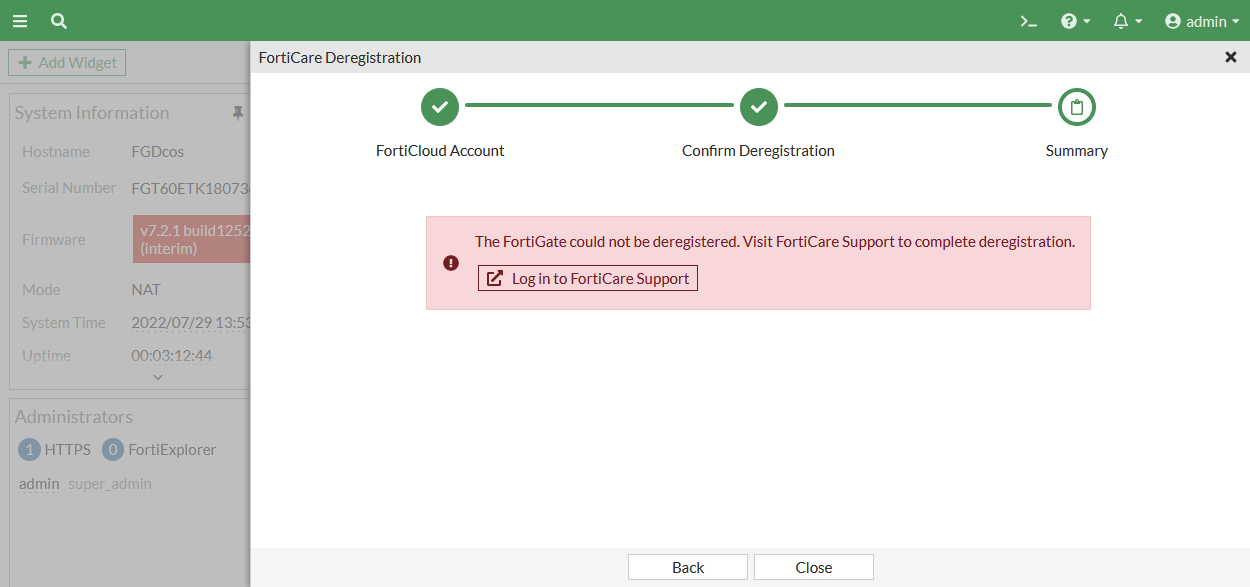Open the notifications bell dropdown
Image resolution: width=1250 pixels, height=587 pixels.
(1127, 21)
